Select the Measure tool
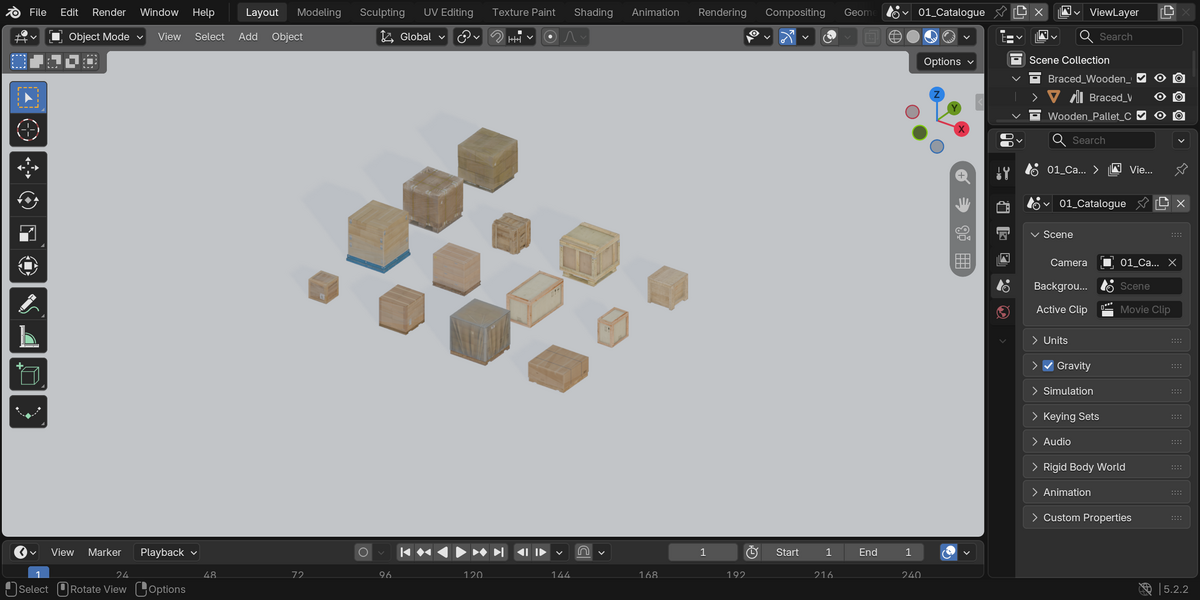Image resolution: width=1200 pixels, height=600 pixels. coord(28,337)
